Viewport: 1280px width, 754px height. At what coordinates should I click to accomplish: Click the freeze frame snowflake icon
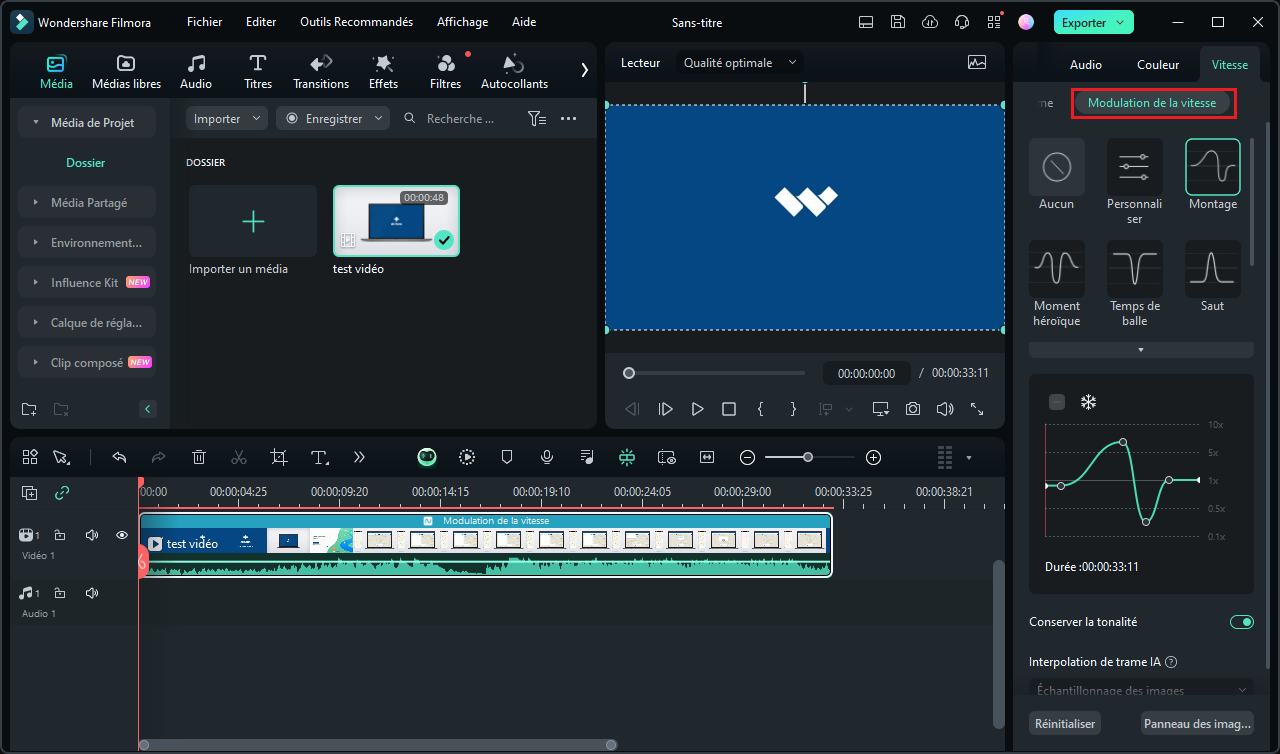pyautogui.click(x=1088, y=402)
